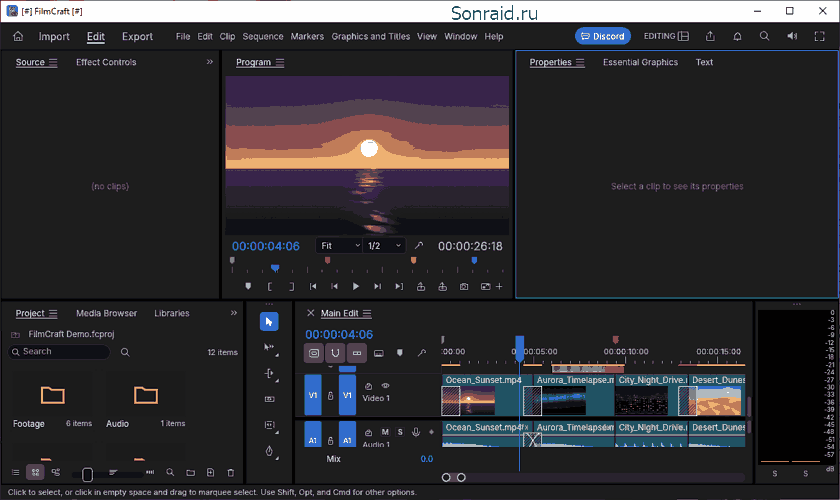Open Program panel hamburger menu
The height and width of the screenshot is (500, 840).
click(280, 62)
